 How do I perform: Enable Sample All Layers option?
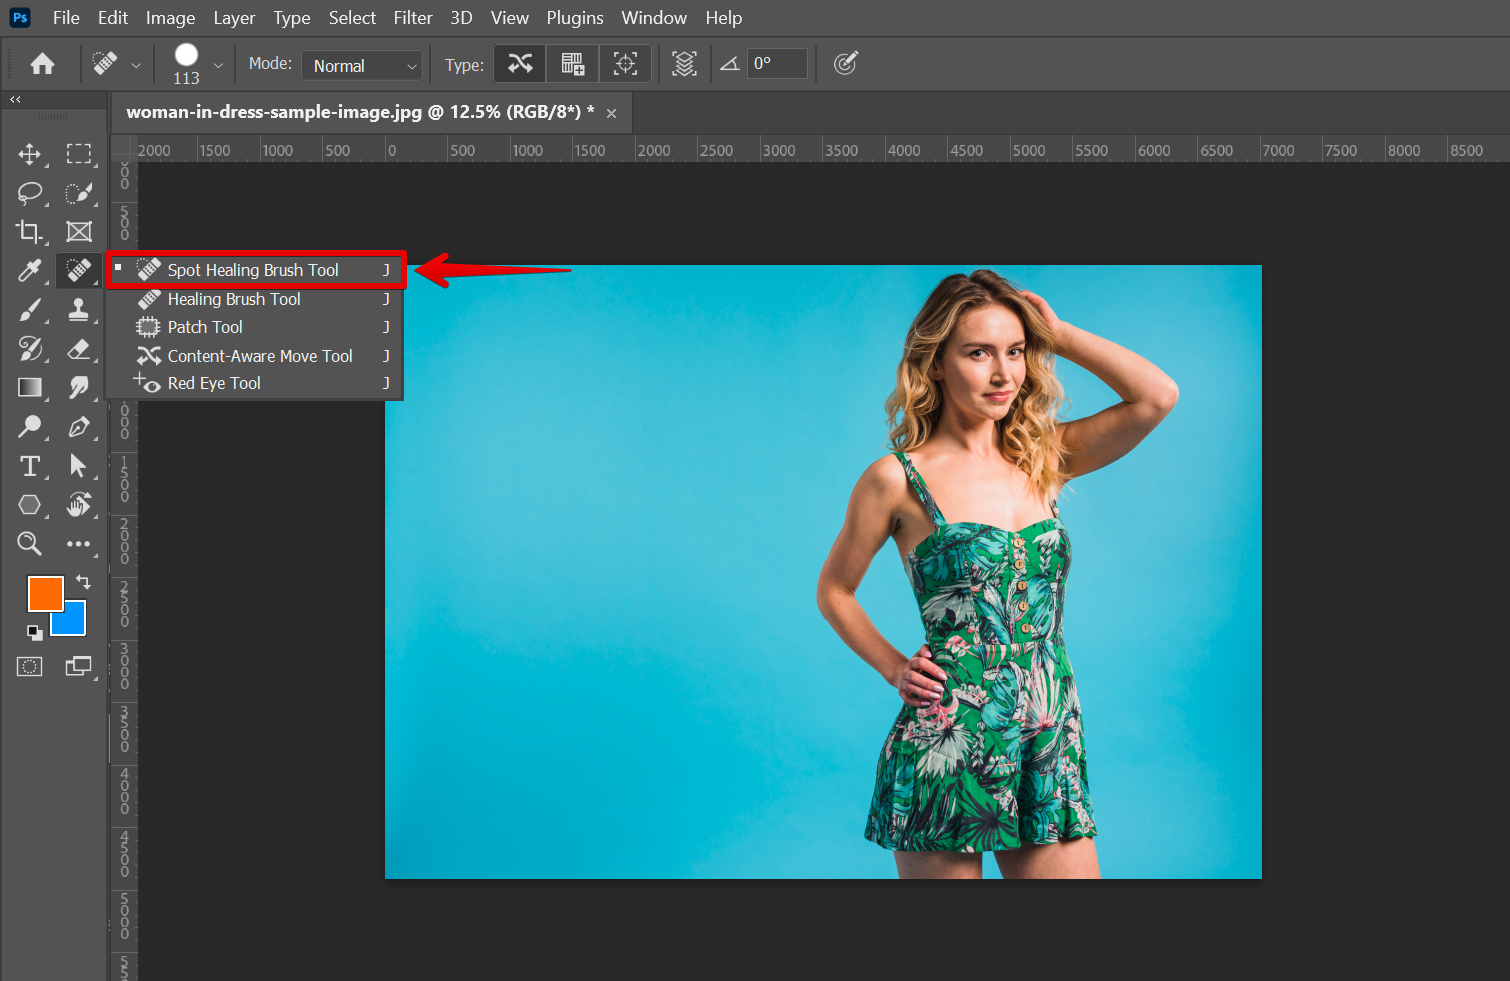[x=684, y=64]
